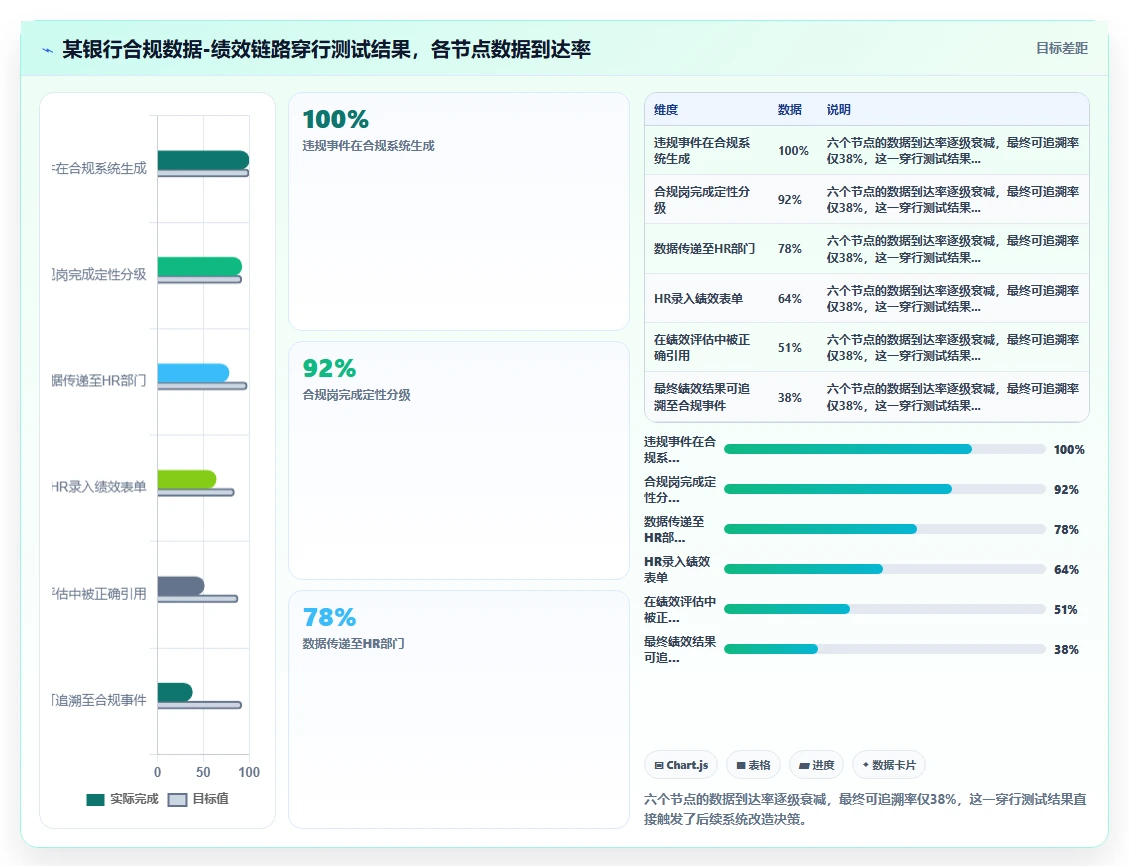Select the 进度 tag chip
Viewport: 1129px width, 866px height.
point(817,765)
